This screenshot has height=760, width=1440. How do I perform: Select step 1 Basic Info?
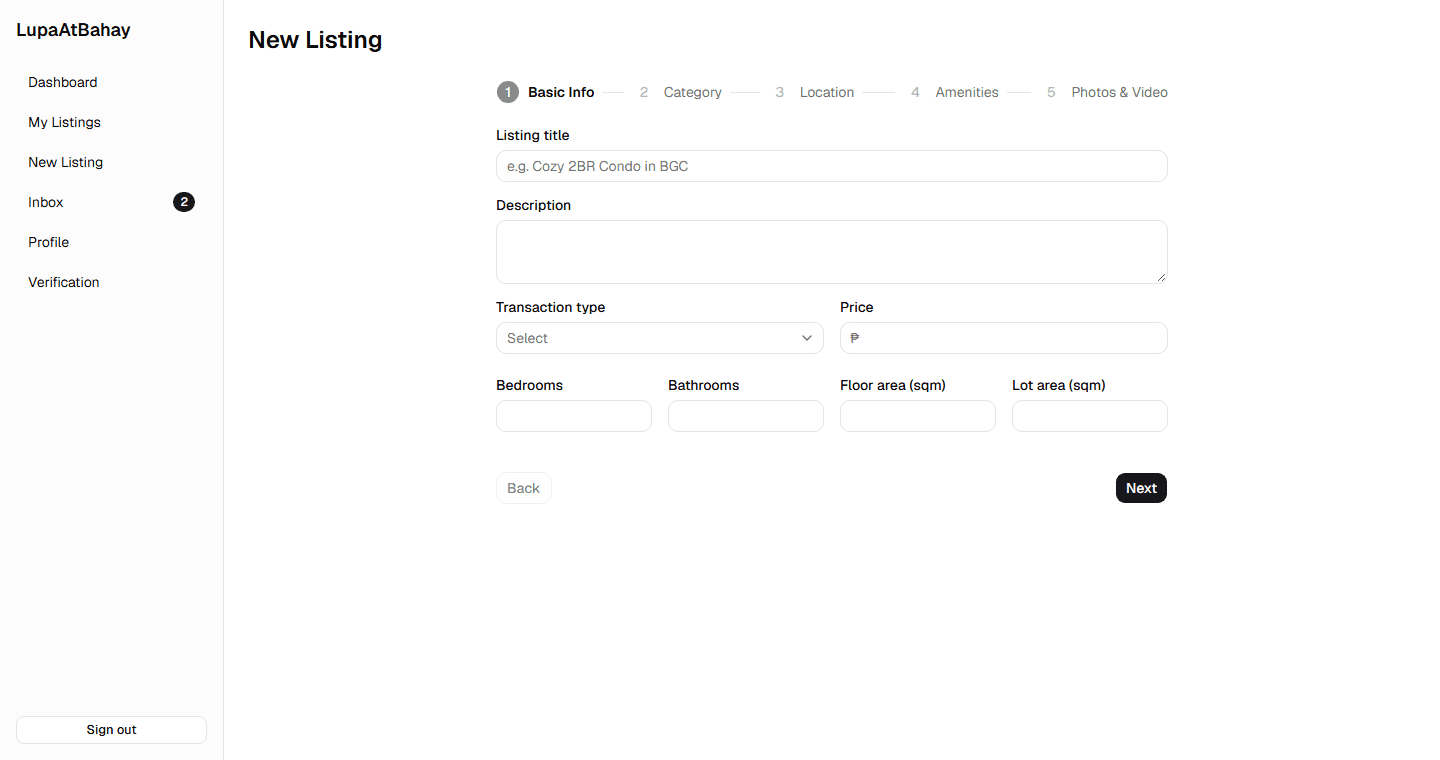(x=546, y=92)
